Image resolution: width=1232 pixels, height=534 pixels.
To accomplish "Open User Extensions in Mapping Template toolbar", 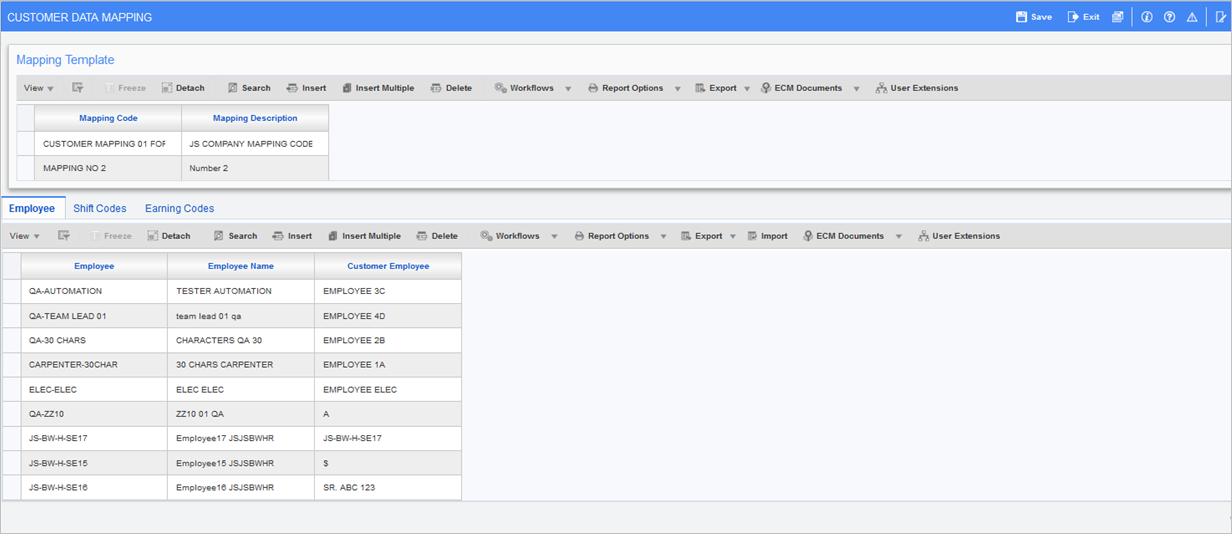I will (x=917, y=88).
